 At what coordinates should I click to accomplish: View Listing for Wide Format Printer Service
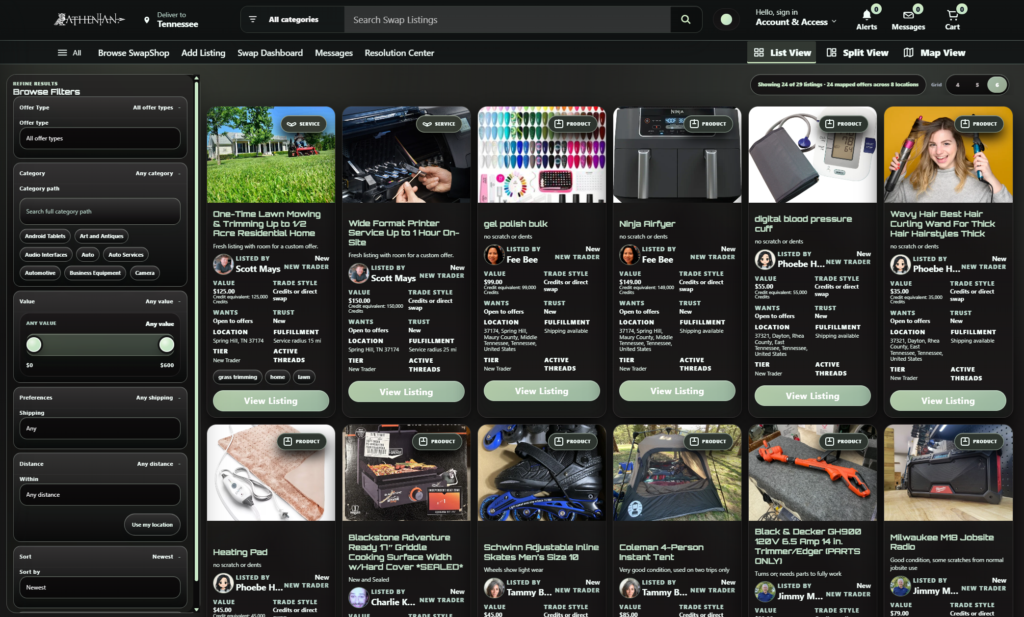406,392
